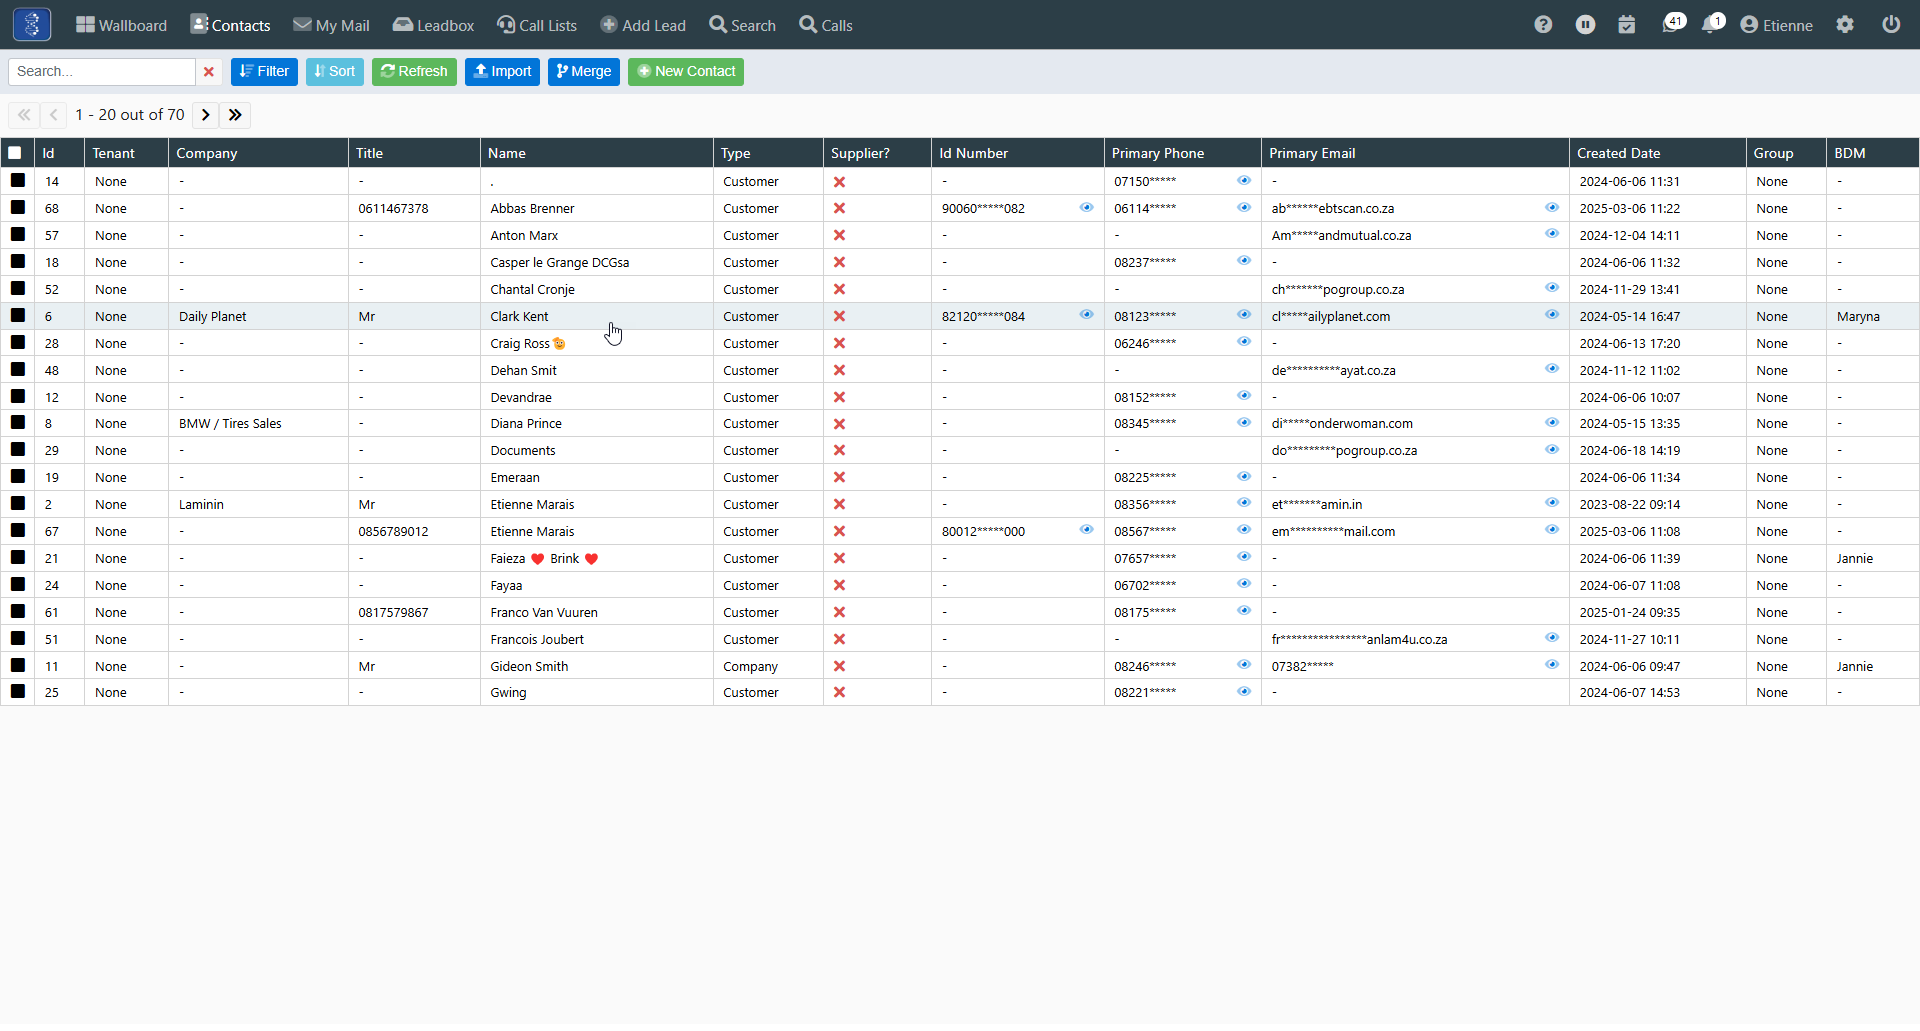
Task: Reveal Id Number for Etienne Marais row 67
Action: click(1086, 530)
